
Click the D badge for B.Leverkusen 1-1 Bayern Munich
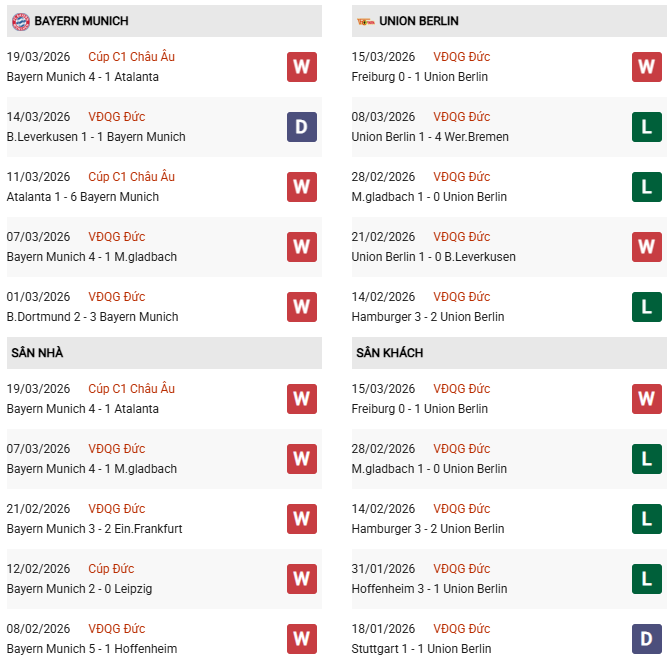(302, 127)
